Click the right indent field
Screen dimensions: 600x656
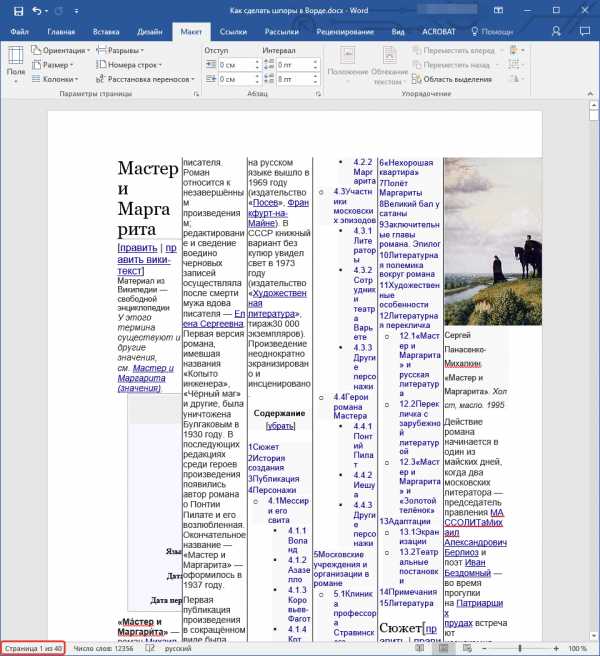[236, 79]
